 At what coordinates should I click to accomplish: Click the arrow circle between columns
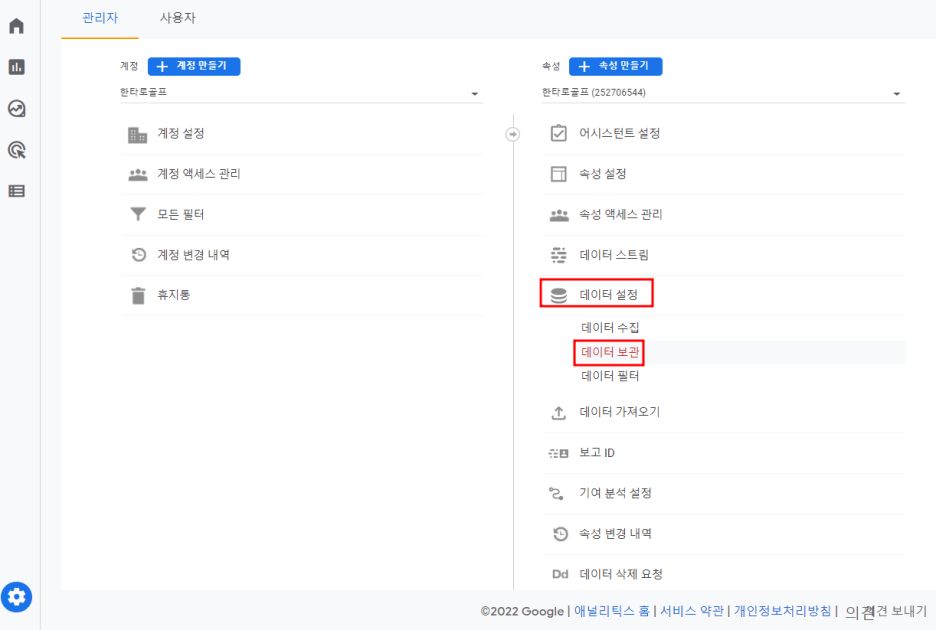(512, 134)
